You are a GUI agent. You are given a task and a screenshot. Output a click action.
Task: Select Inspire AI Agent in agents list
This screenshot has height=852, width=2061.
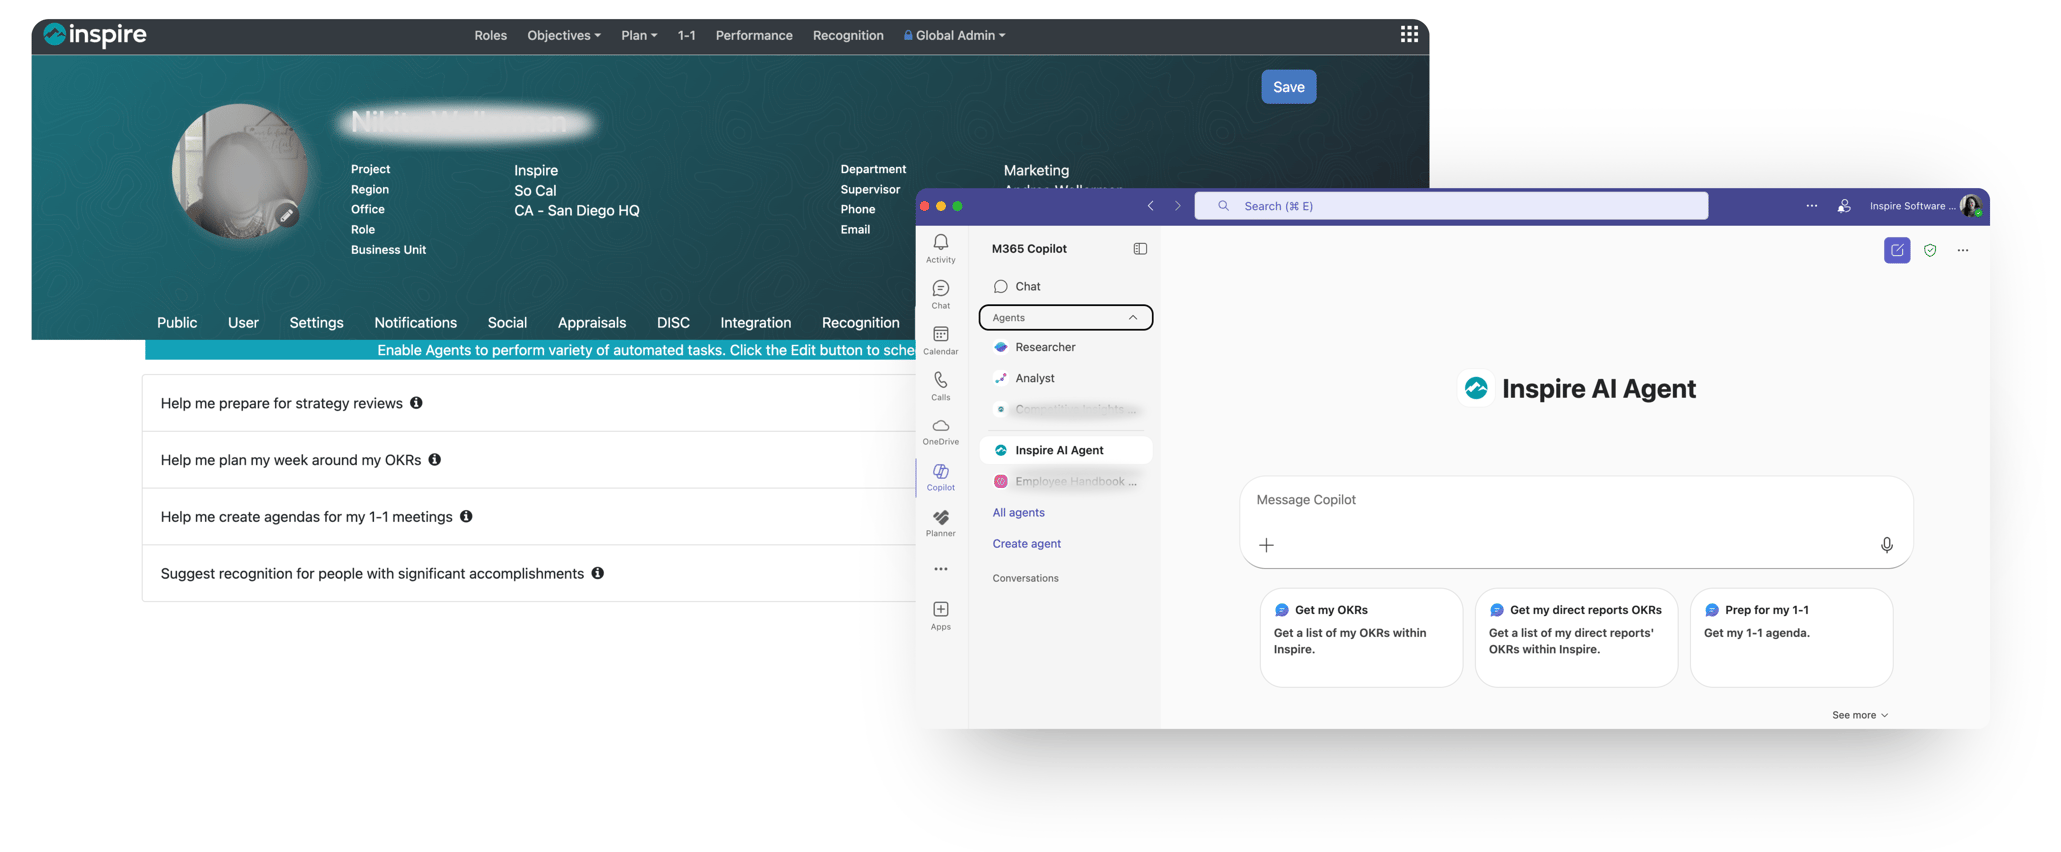(1065, 450)
